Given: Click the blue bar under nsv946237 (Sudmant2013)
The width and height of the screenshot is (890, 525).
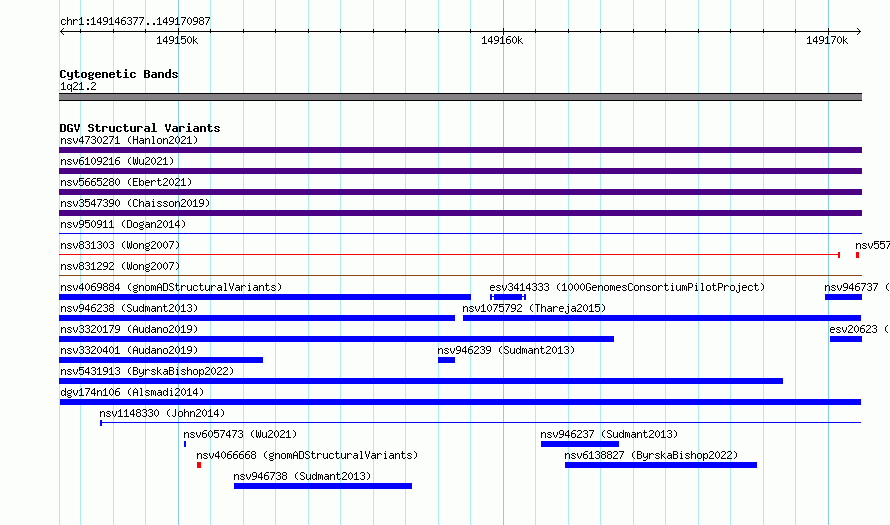Looking at the screenshot, I should [580, 444].
